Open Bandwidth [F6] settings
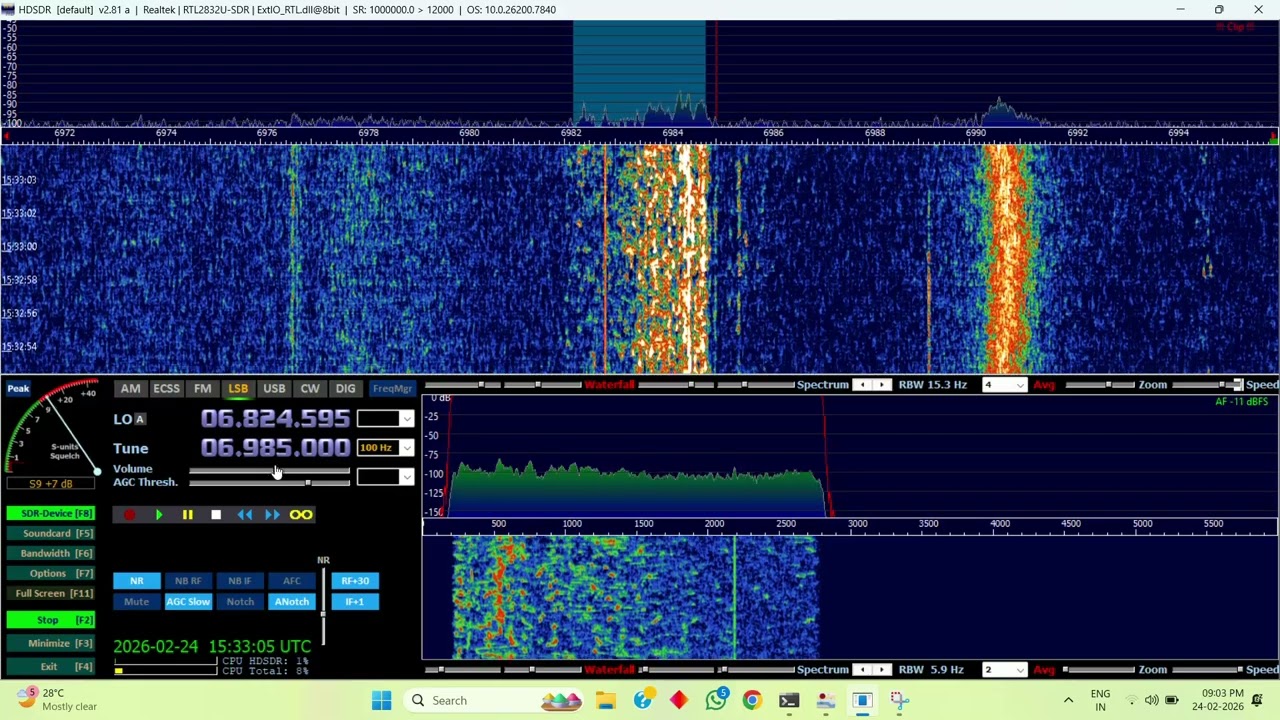Screen dimensions: 1280x720 [x=51, y=553]
